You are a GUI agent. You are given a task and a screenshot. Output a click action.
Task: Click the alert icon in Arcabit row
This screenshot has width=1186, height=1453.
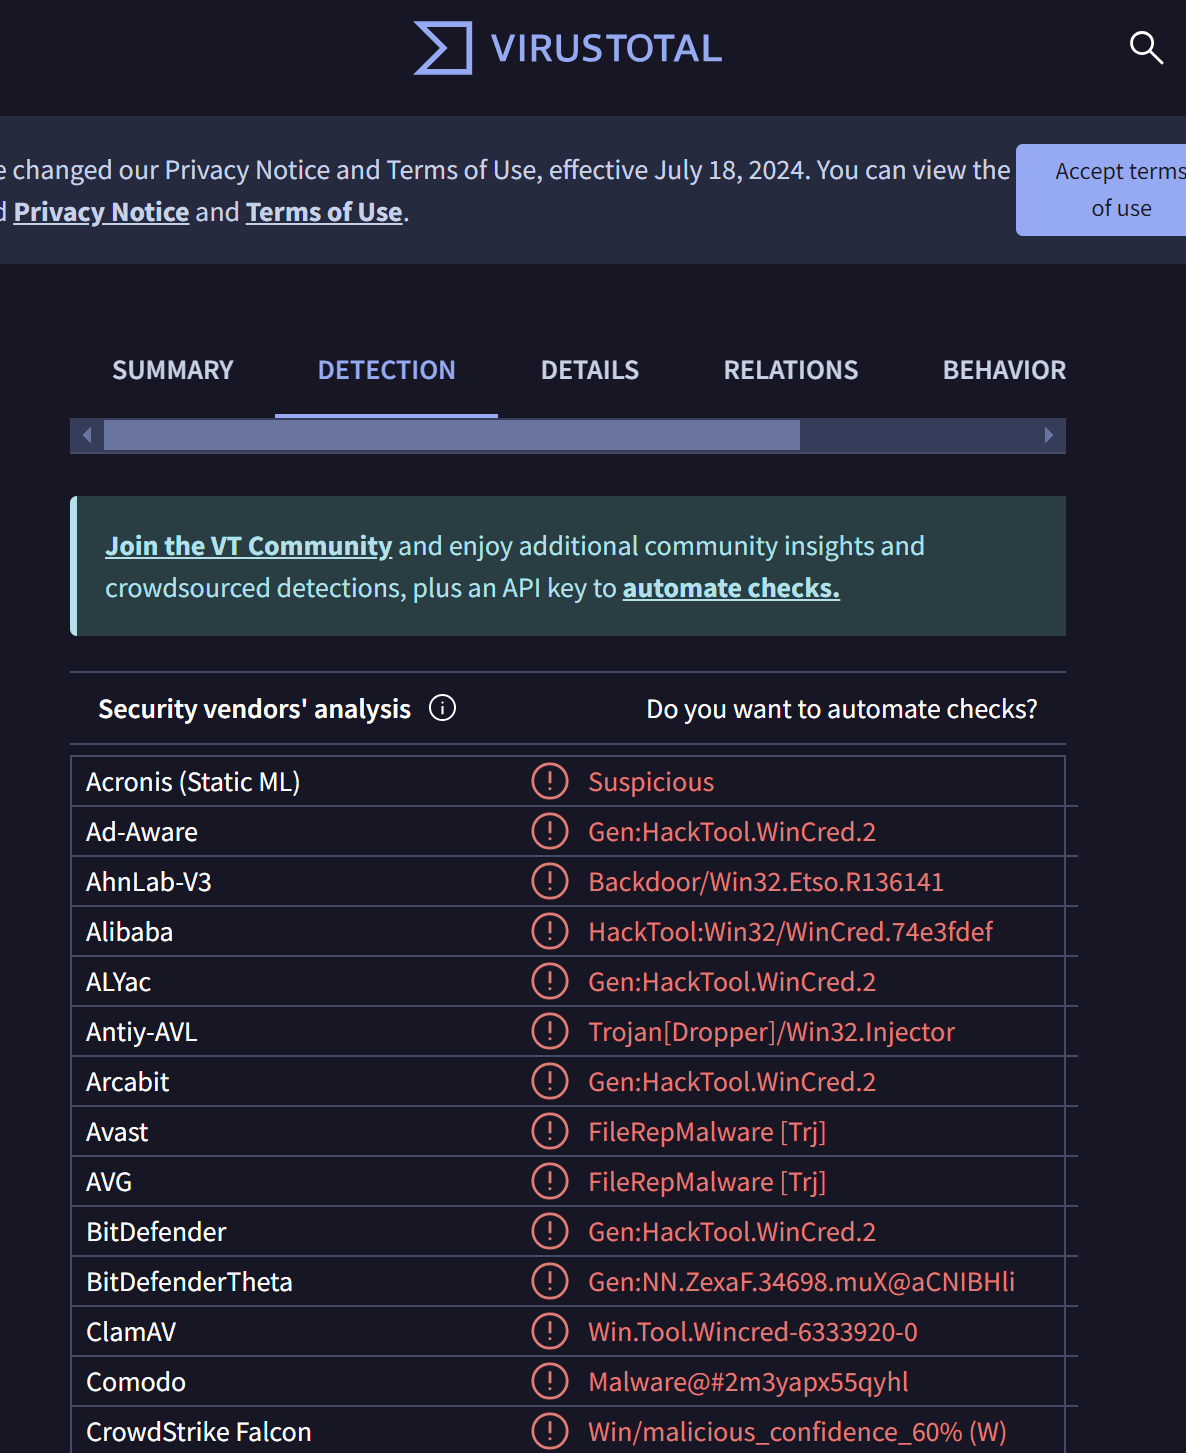(550, 1081)
